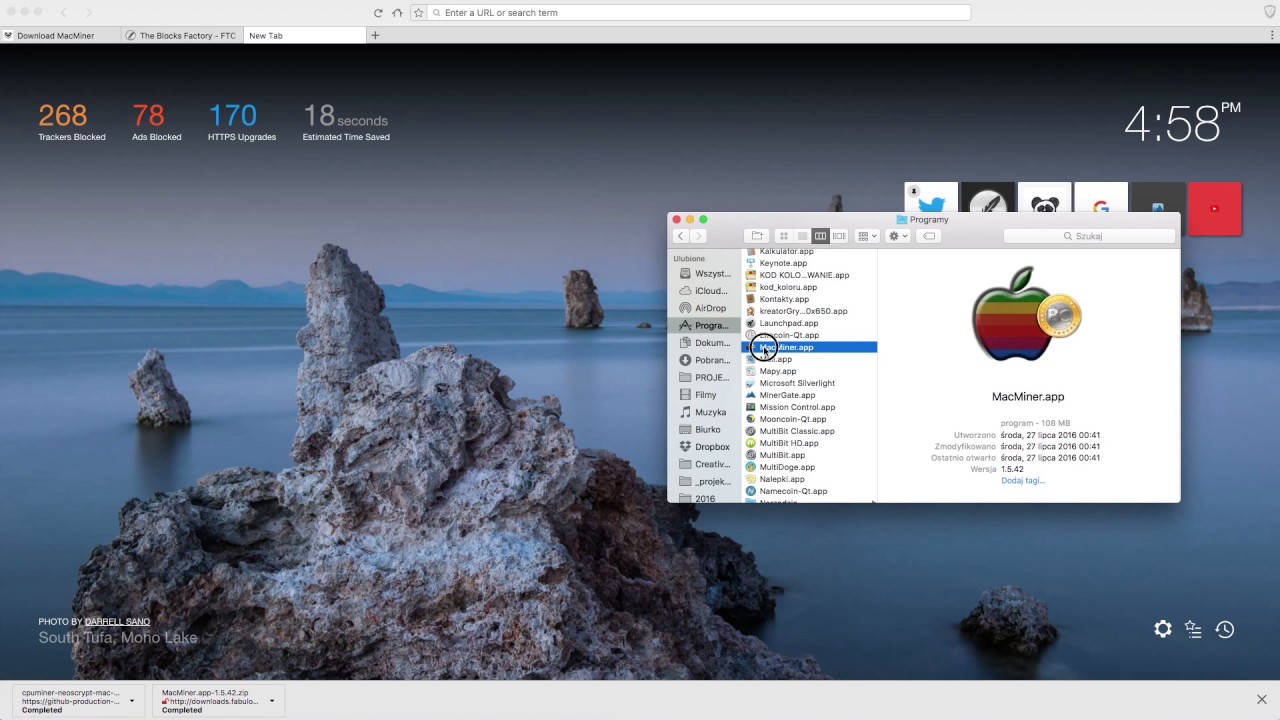The height and width of the screenshot is (720, 1280).
Task: Select Mooncoin-Qt.app in the file list
Action: click(809, 419)
